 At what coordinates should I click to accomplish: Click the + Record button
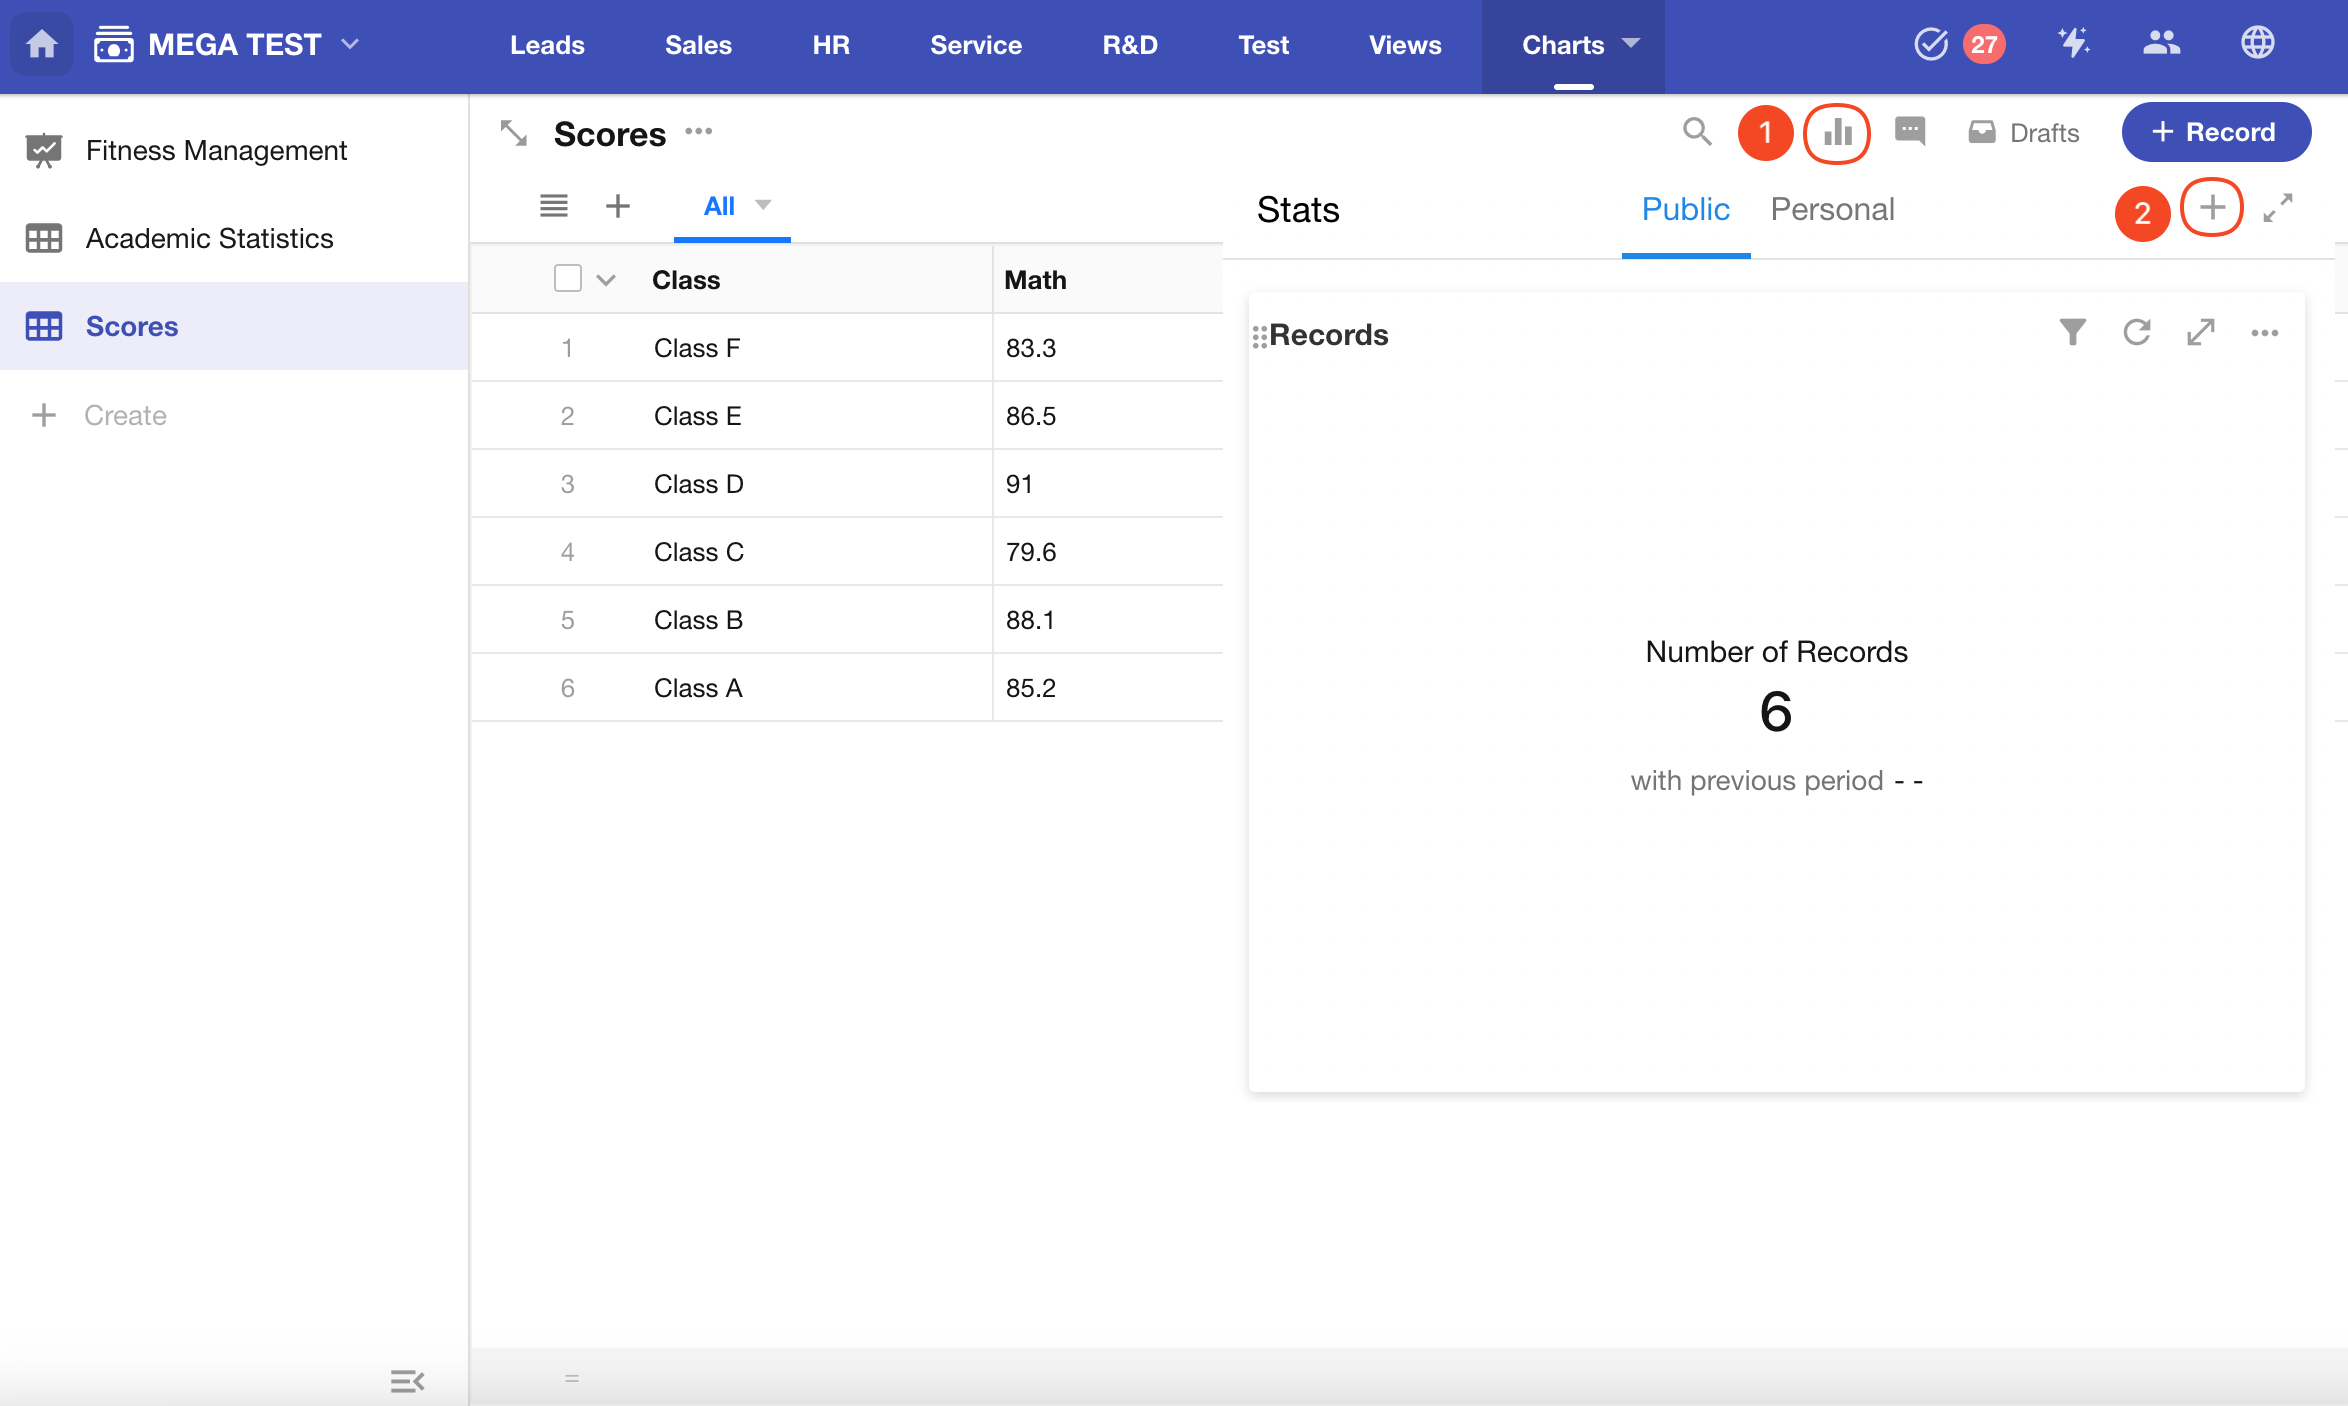point(2215,132)
